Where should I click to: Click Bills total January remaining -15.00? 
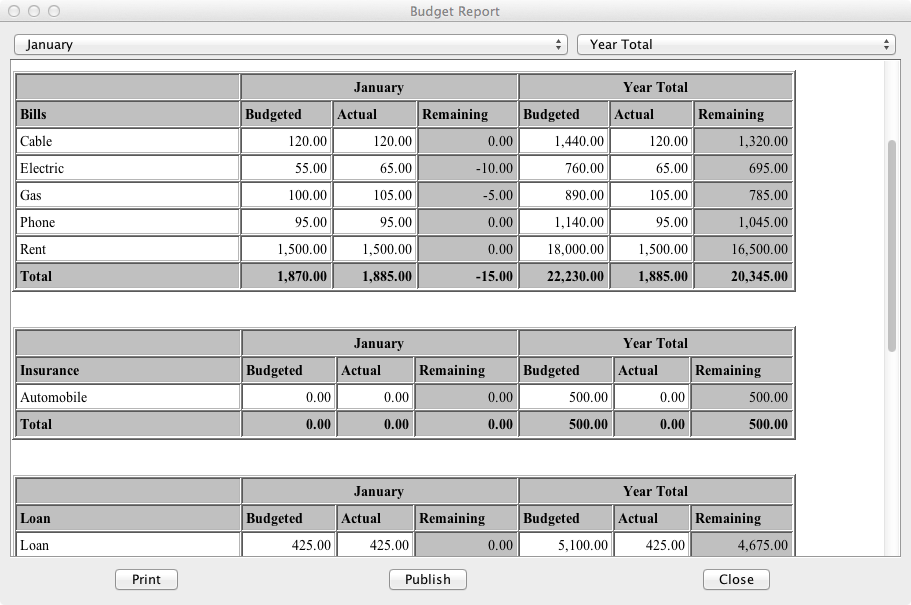click(467, 277)
